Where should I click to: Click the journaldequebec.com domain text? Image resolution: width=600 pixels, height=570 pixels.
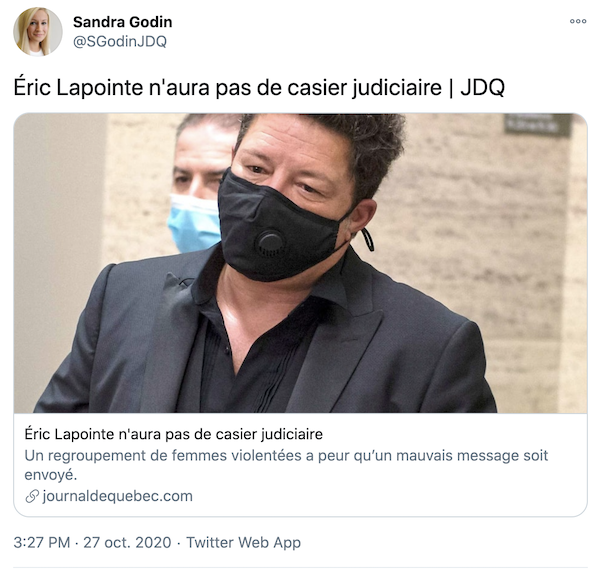point(117,496)
